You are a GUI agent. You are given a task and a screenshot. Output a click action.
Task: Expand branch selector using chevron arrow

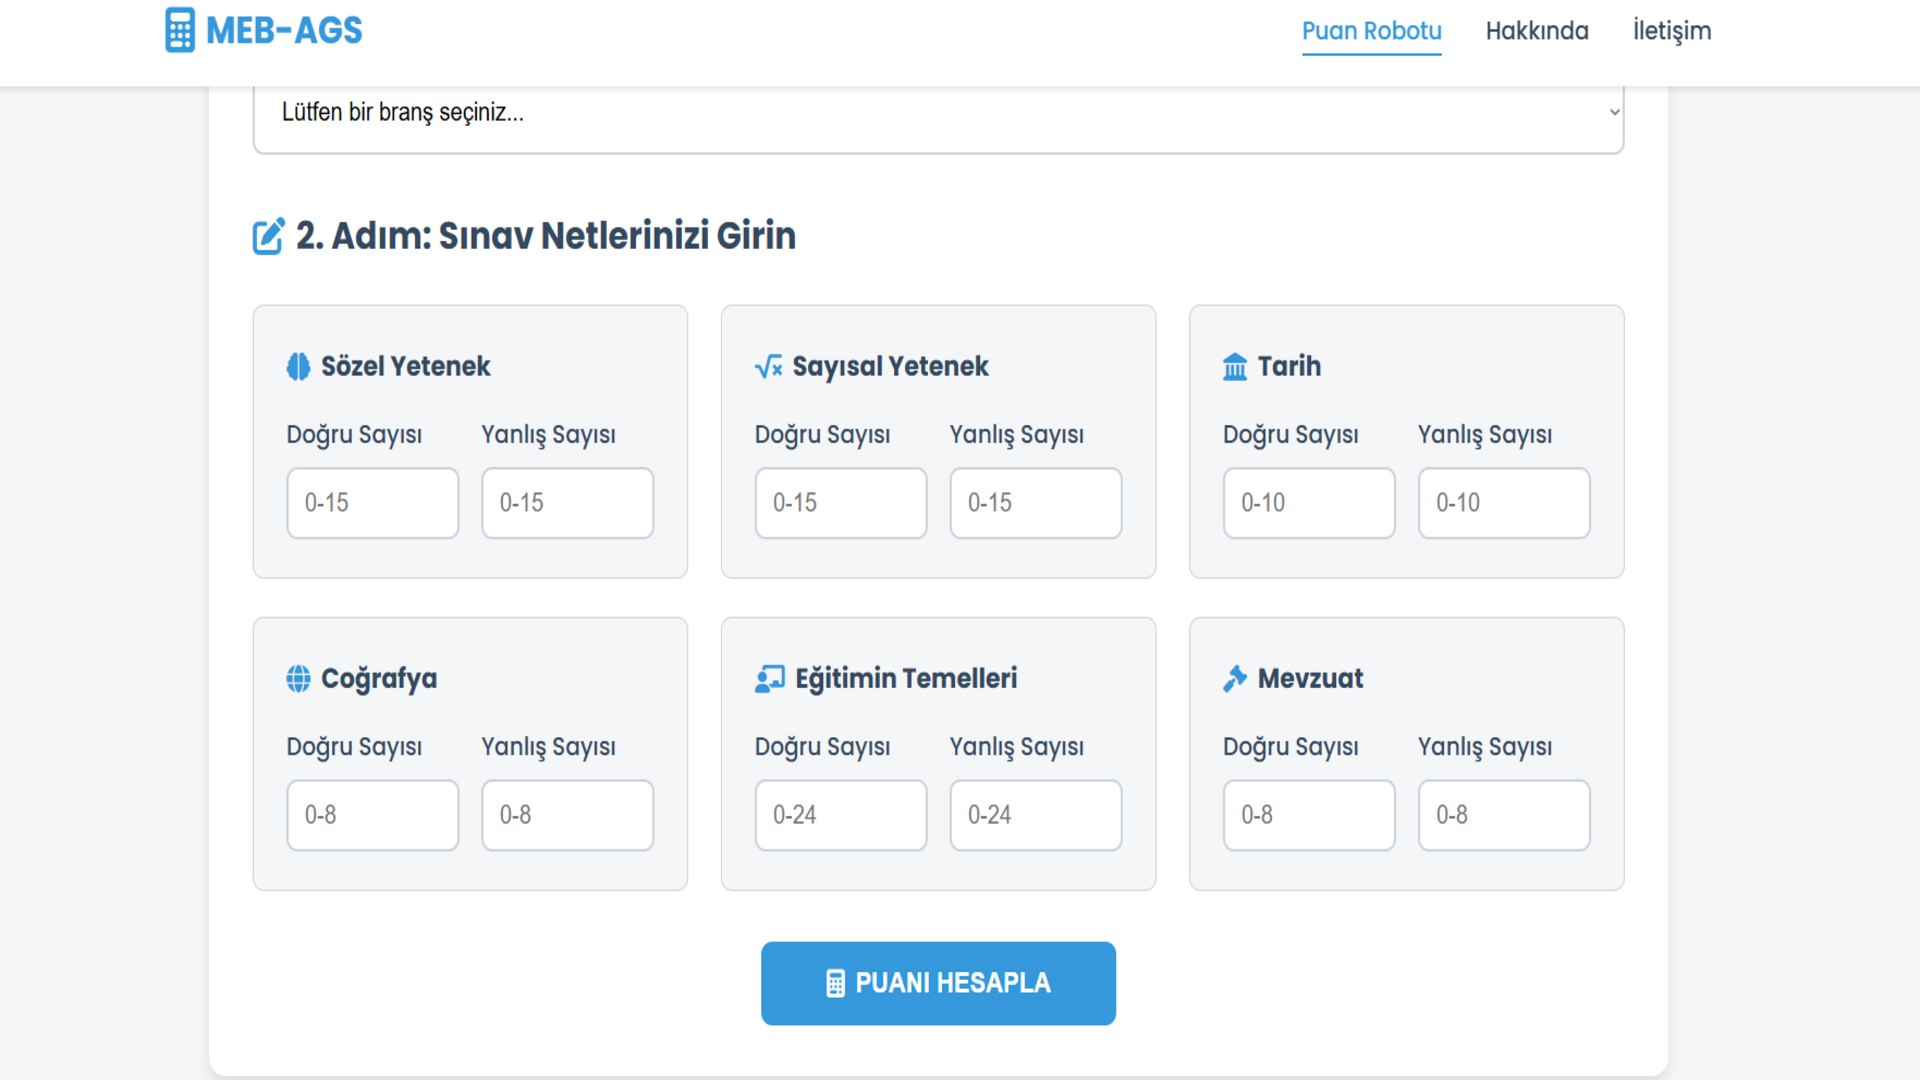pyautogui.click(x=1613, y=112)
